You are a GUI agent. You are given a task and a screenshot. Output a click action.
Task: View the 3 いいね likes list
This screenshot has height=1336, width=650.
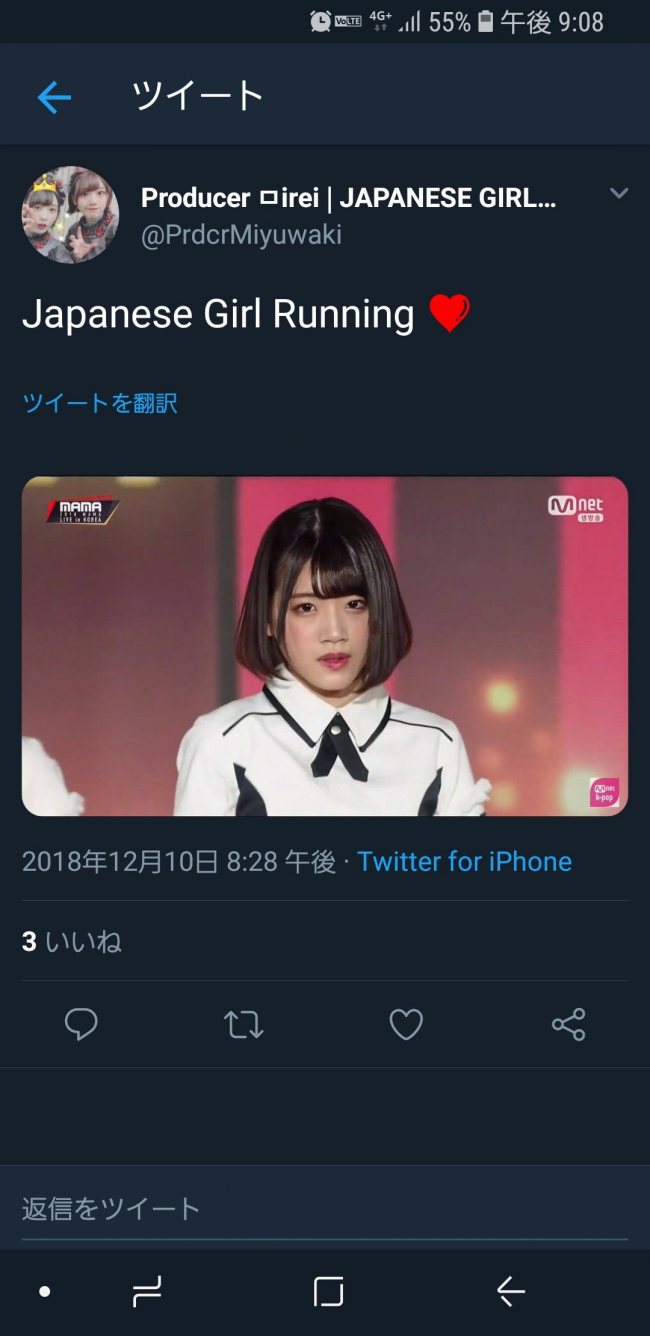tap(72, 941)
